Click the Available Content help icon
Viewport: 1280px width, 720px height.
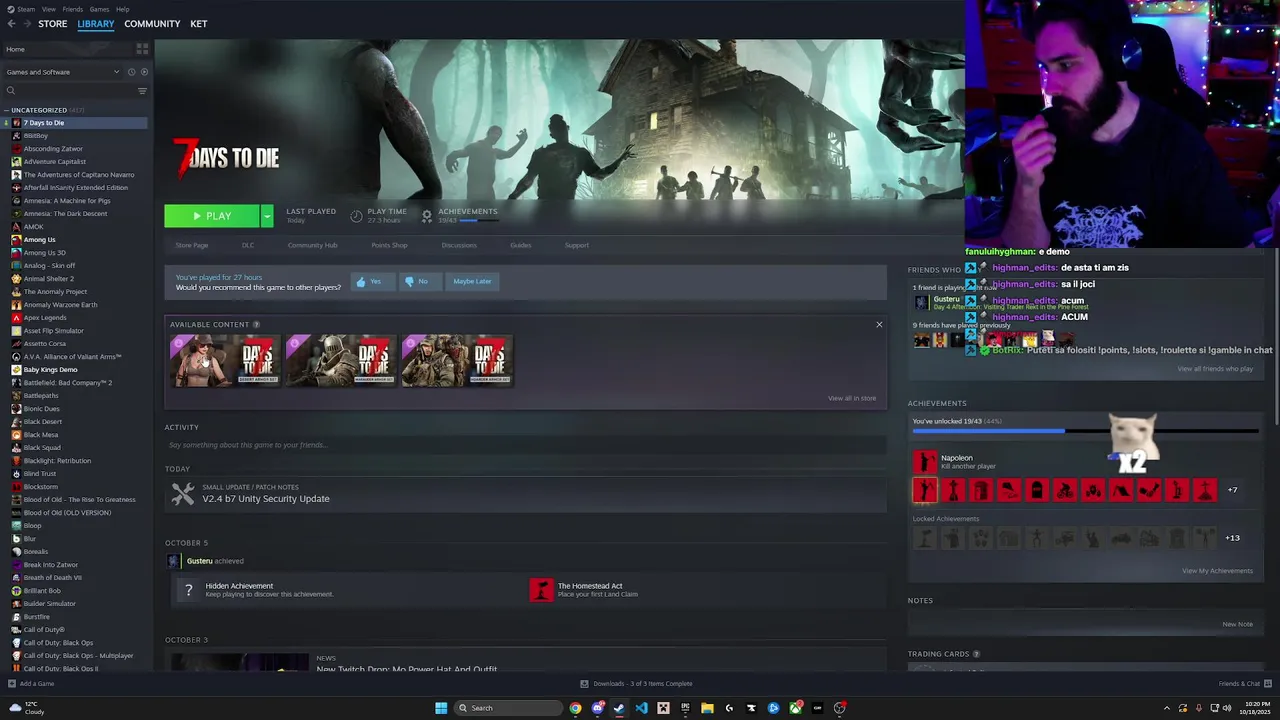tap(257, 324)
